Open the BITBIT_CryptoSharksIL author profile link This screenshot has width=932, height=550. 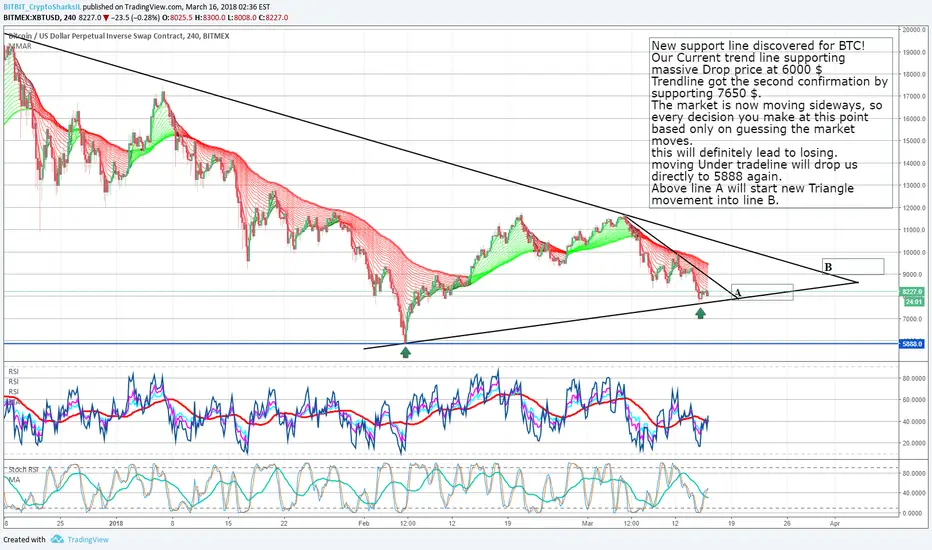(x=41, y=7)
